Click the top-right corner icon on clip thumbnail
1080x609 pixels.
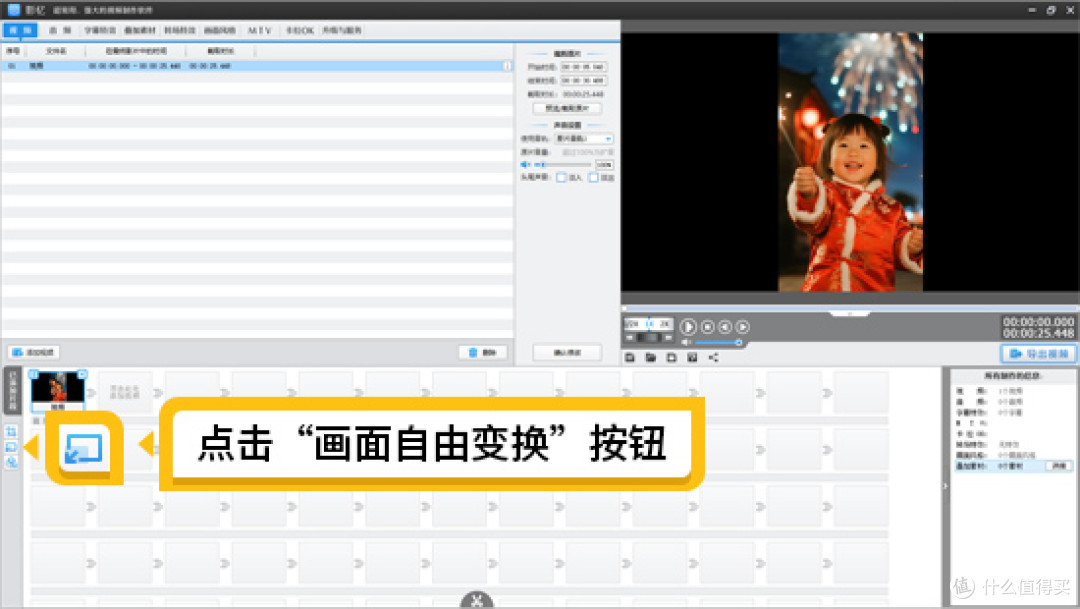82,374
